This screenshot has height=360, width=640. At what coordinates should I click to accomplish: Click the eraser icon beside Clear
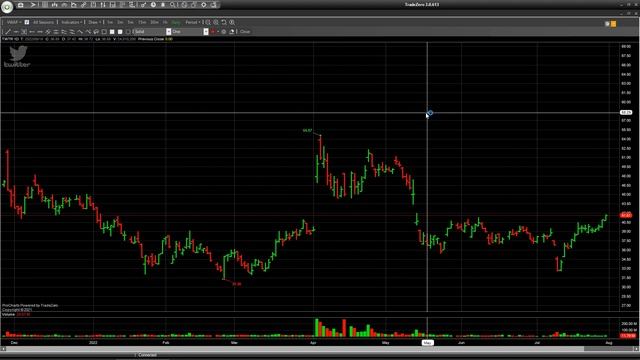tap(231, 32)
